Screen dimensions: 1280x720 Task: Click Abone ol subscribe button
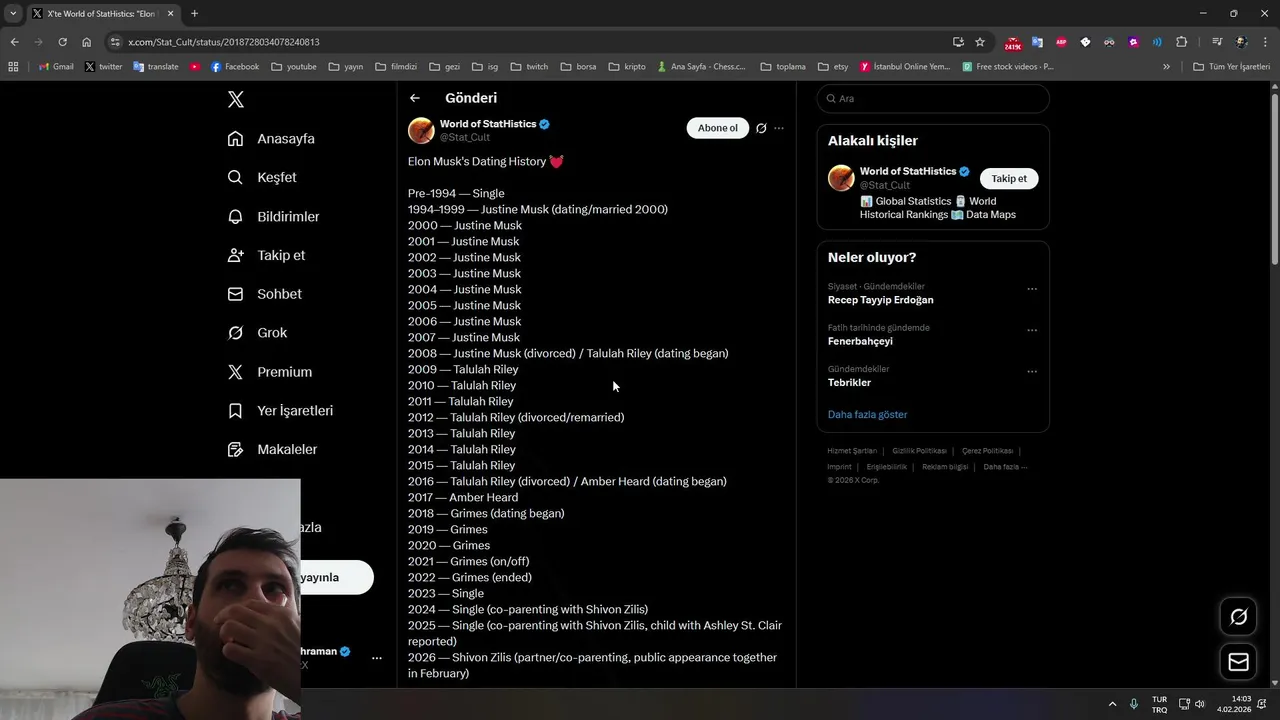point(717,128)
